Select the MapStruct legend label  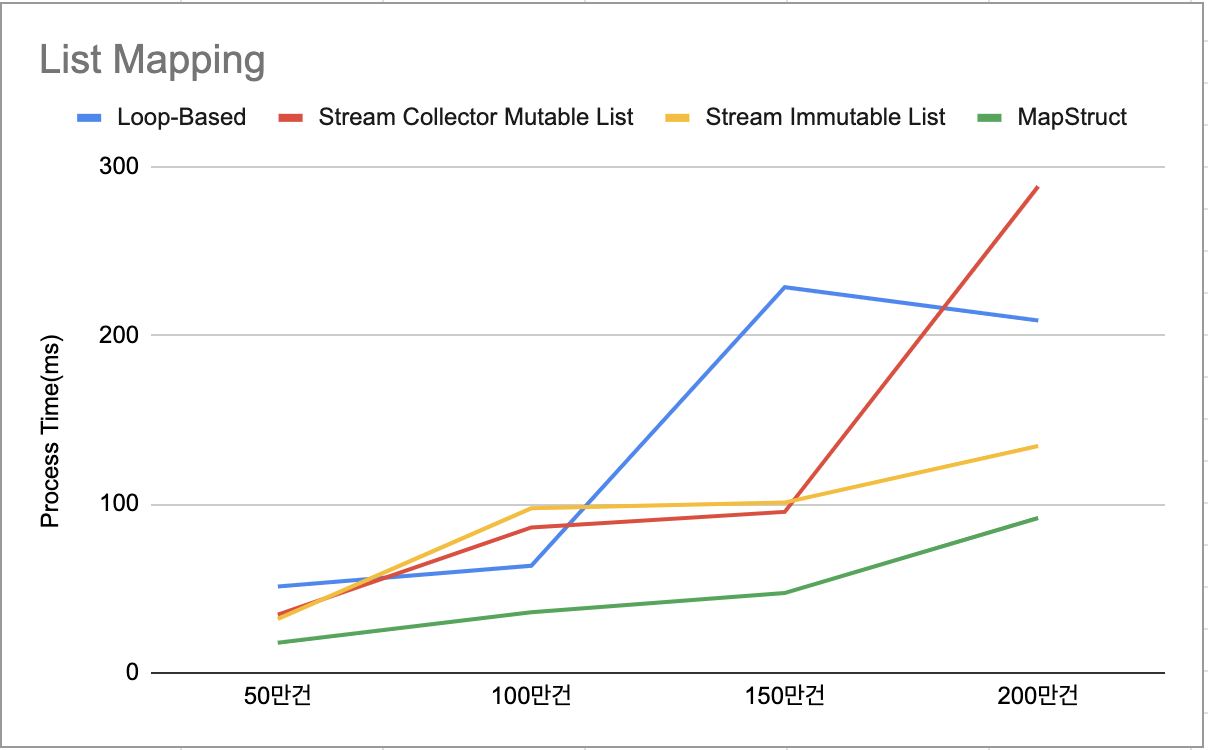tap(1072, 117)
